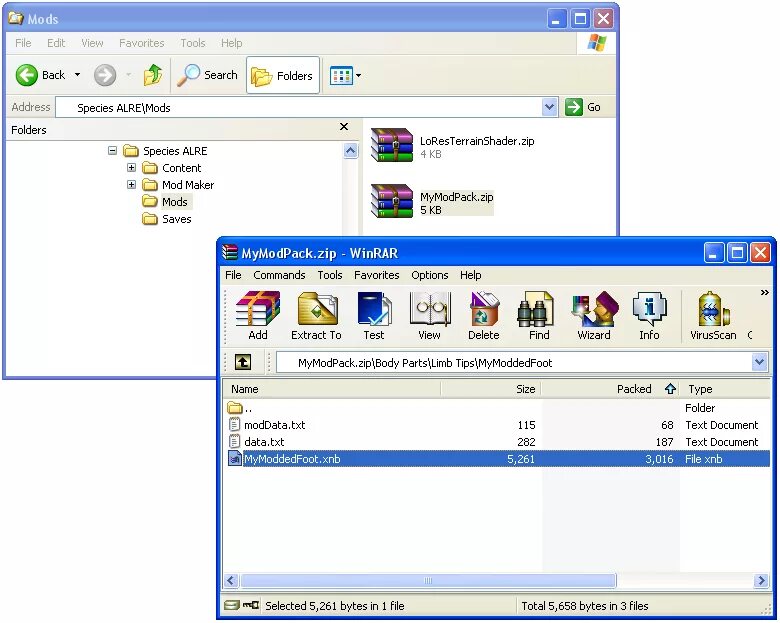
Task: Select LoResTerrainShader.zip archive icon
Action: tap(392, 145)
